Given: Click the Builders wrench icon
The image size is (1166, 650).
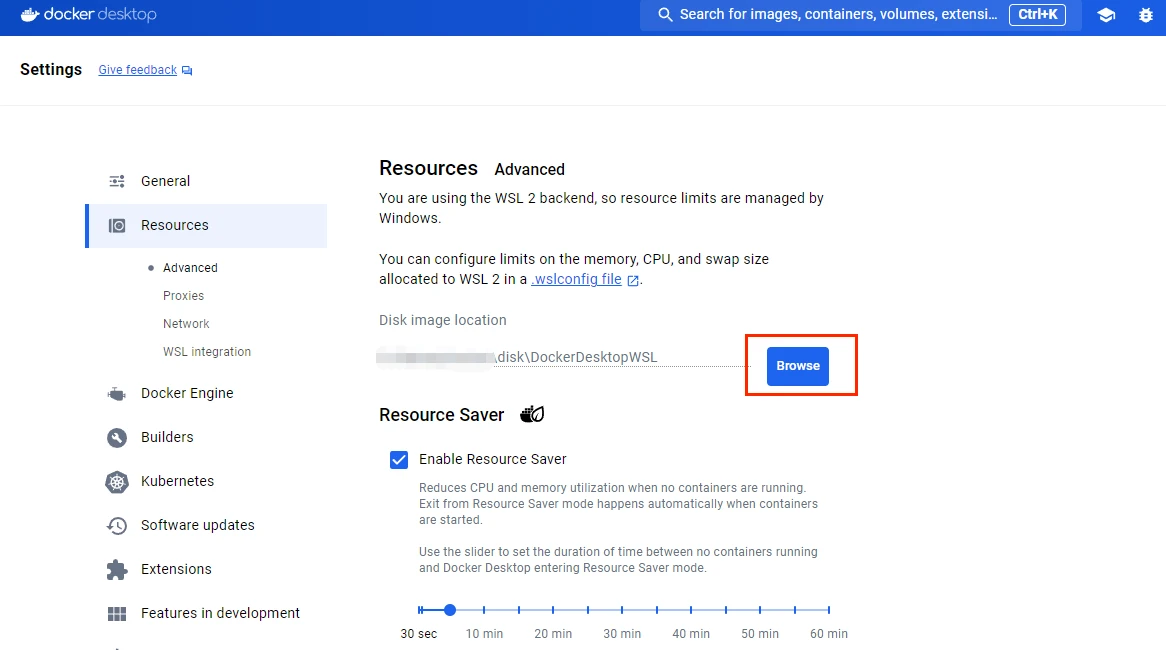Looking at the screenshot, I should 117,437.
